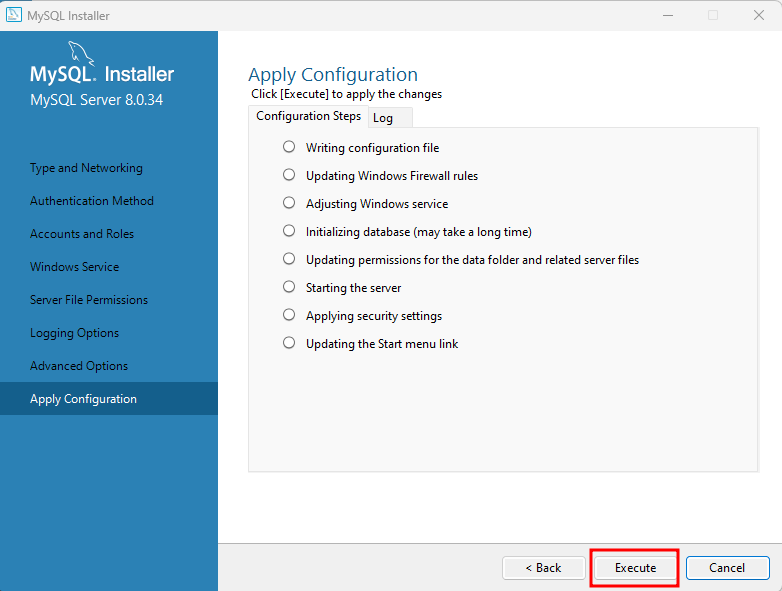Click the MySQL dolphin logo in sidebar

click(x=81, y=53)
